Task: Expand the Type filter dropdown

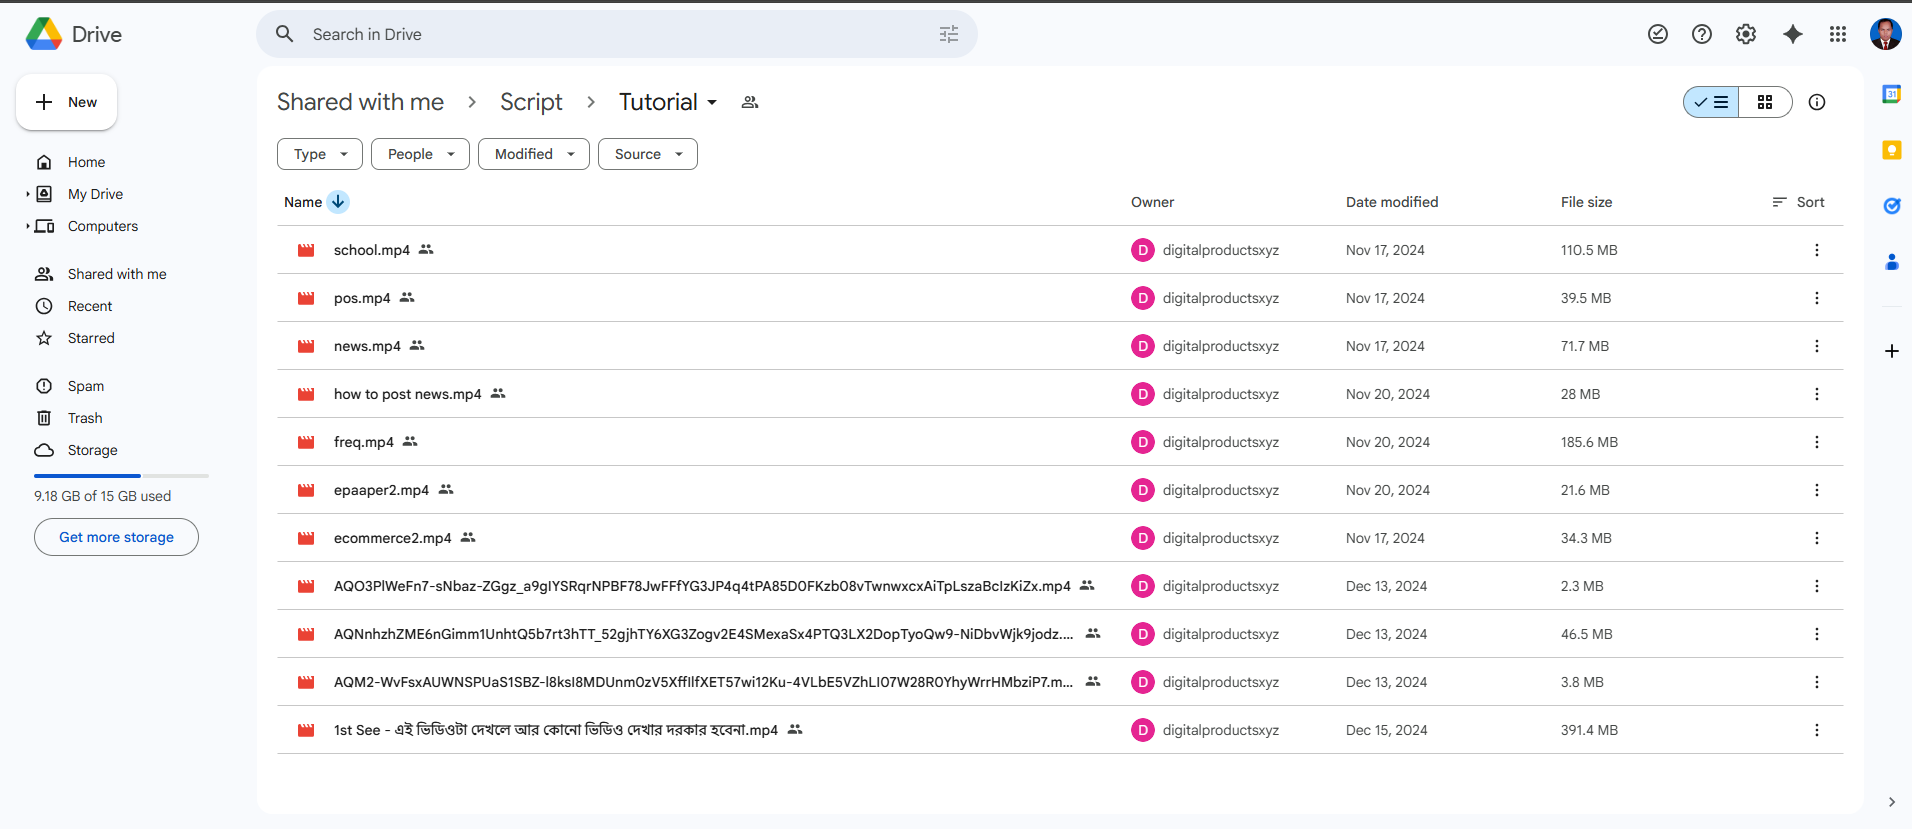Action: (320, 154)
